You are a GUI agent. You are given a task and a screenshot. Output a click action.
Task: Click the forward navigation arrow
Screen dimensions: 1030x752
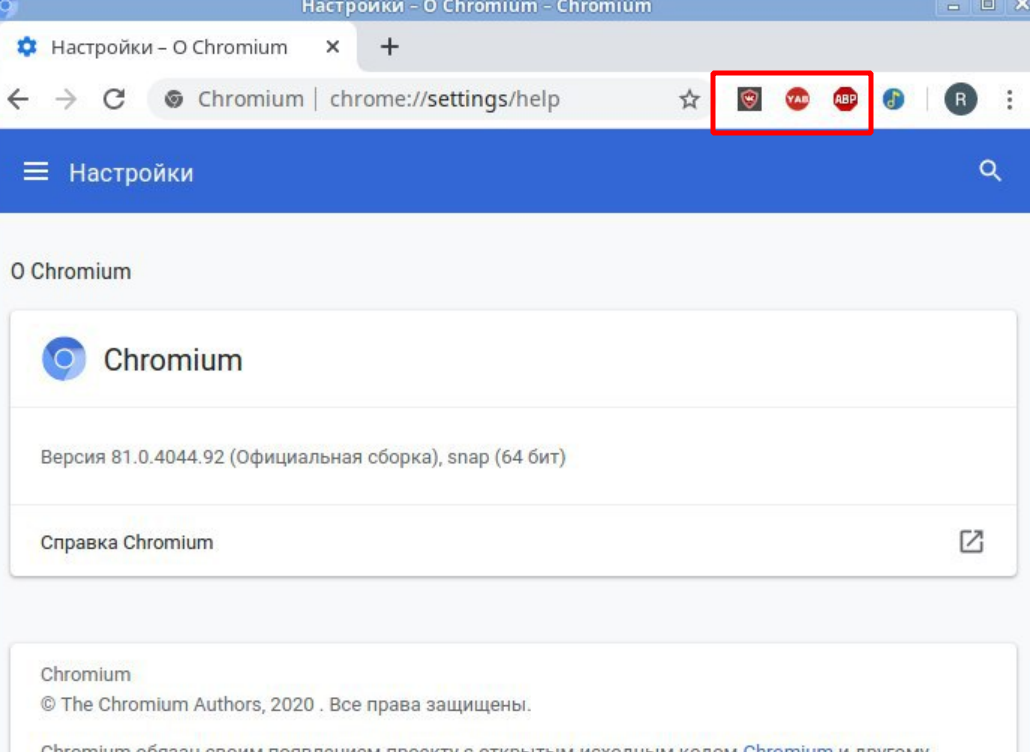[66, 99]
